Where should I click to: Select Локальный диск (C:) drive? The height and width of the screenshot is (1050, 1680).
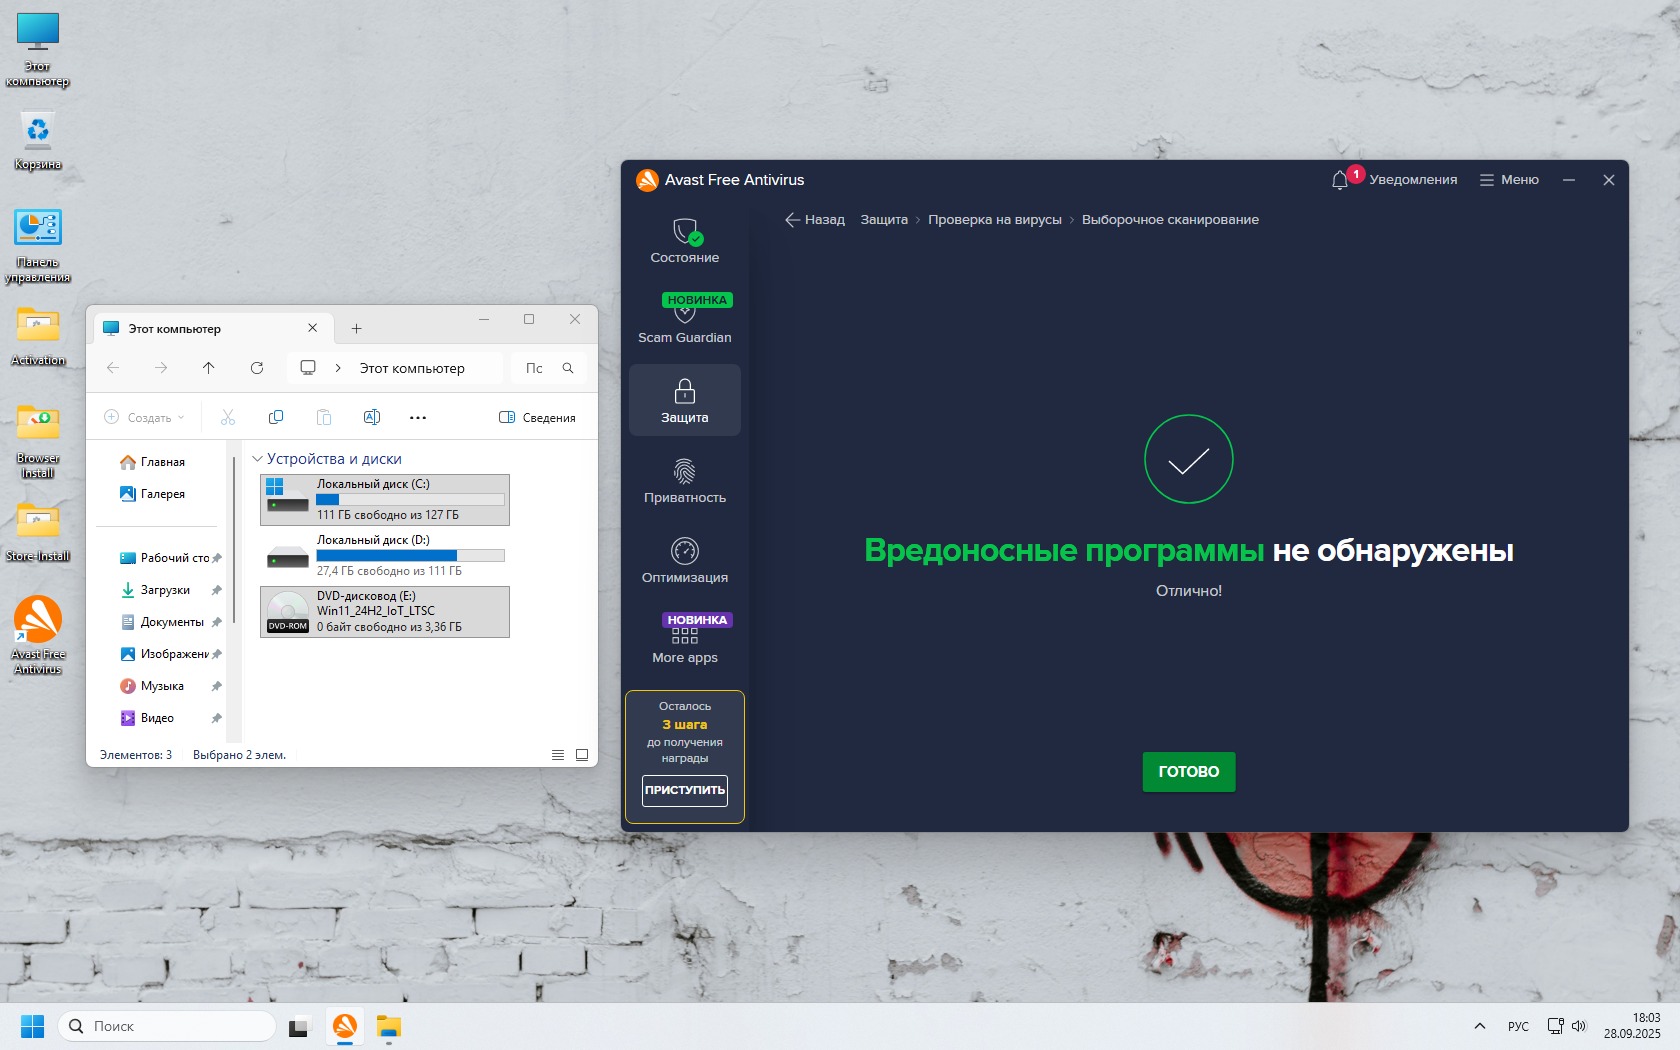point(385,499)
